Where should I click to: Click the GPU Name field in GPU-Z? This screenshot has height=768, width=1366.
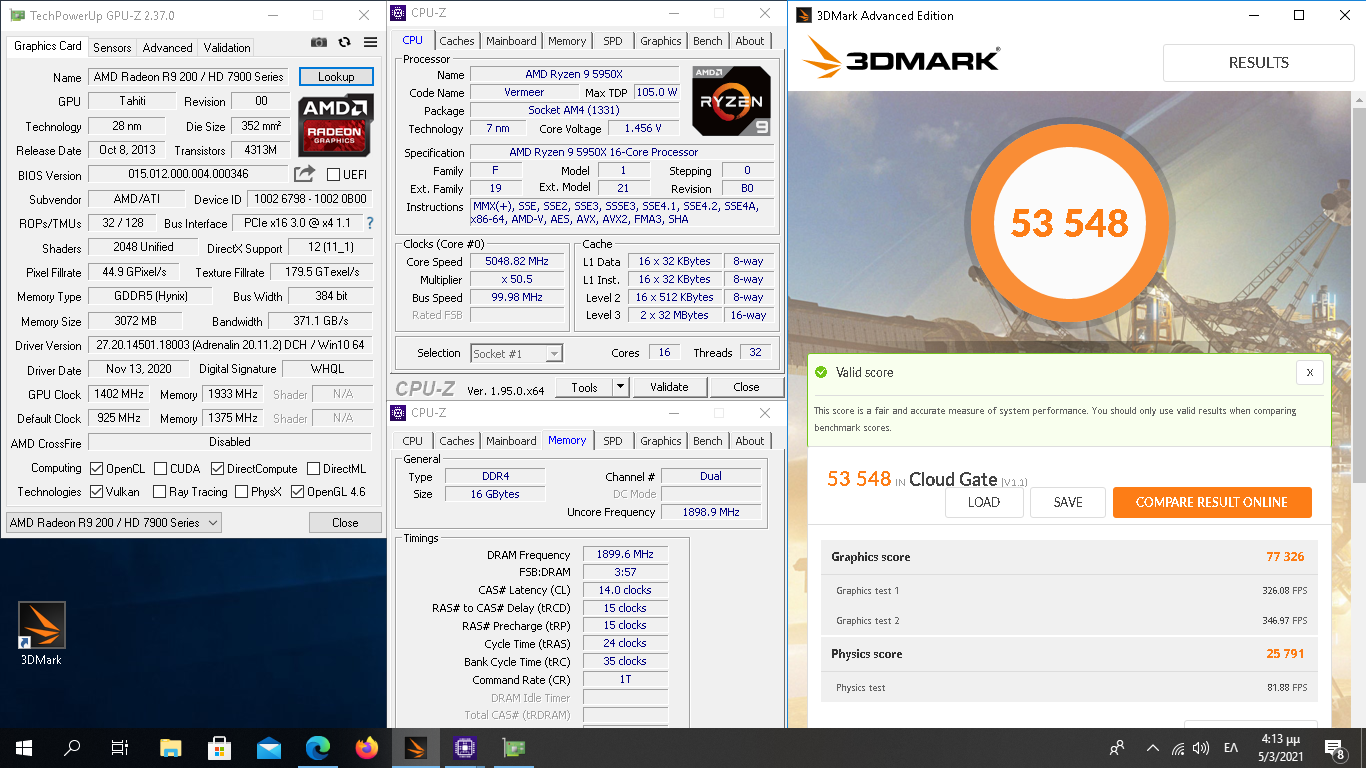tap(189, 77)
